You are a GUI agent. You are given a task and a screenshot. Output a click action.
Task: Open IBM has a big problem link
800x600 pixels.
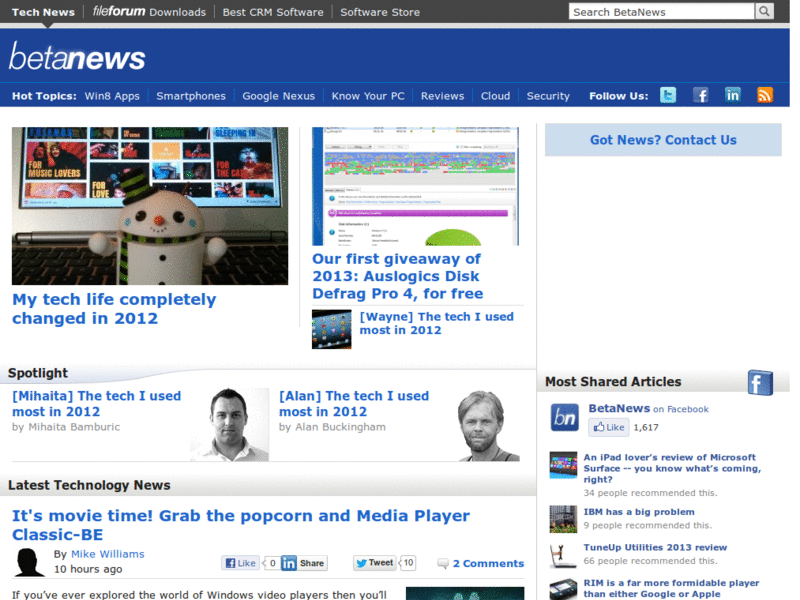coord(639,512)
